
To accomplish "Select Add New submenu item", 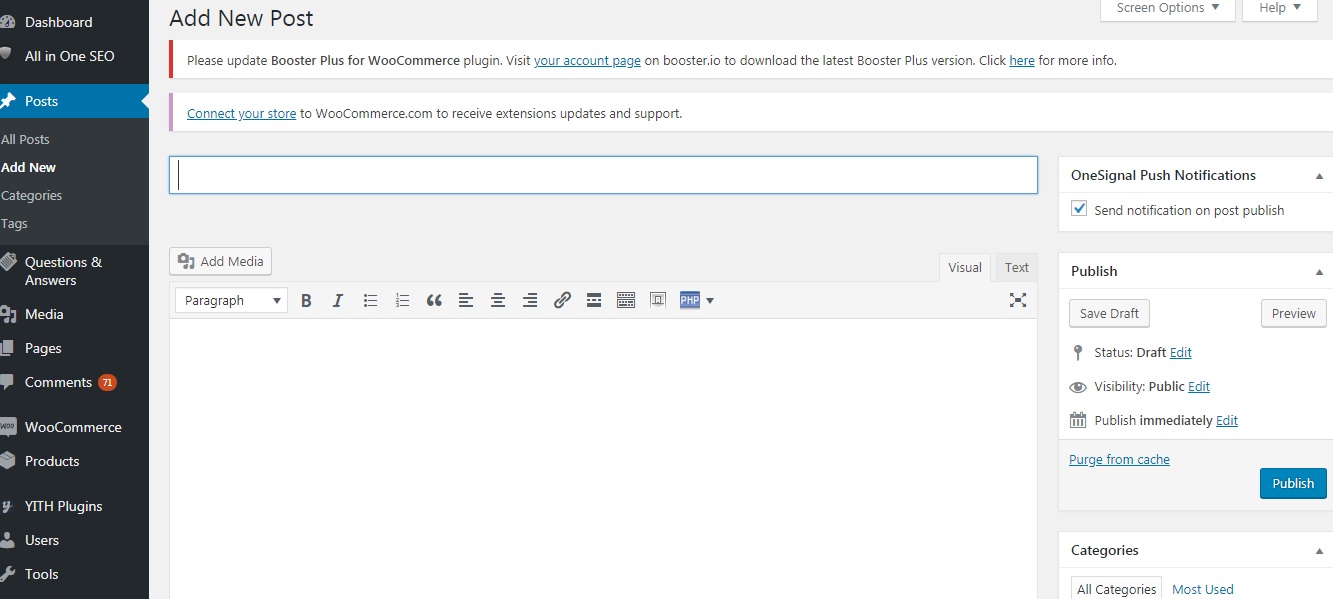I will 28,167.
